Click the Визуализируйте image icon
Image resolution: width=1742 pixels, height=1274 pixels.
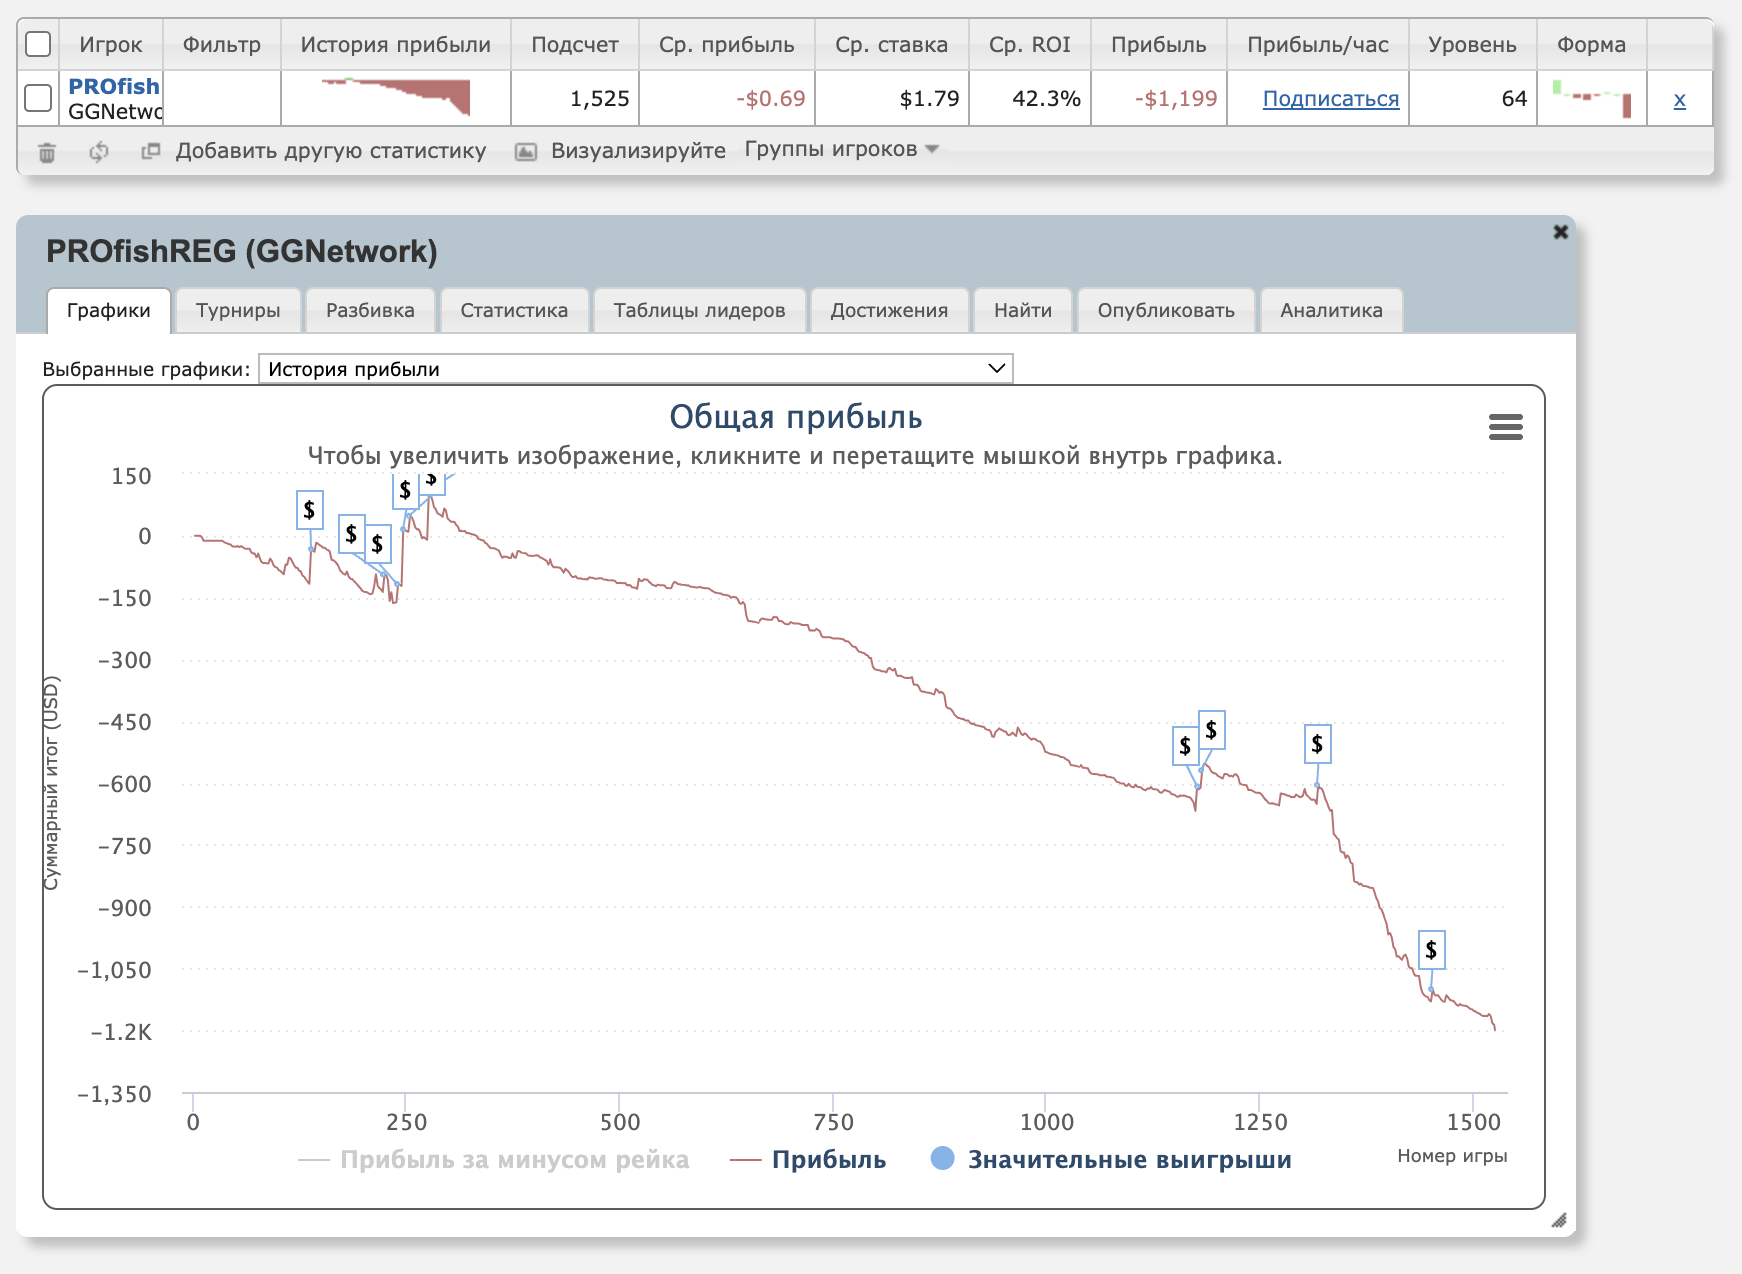525,152
